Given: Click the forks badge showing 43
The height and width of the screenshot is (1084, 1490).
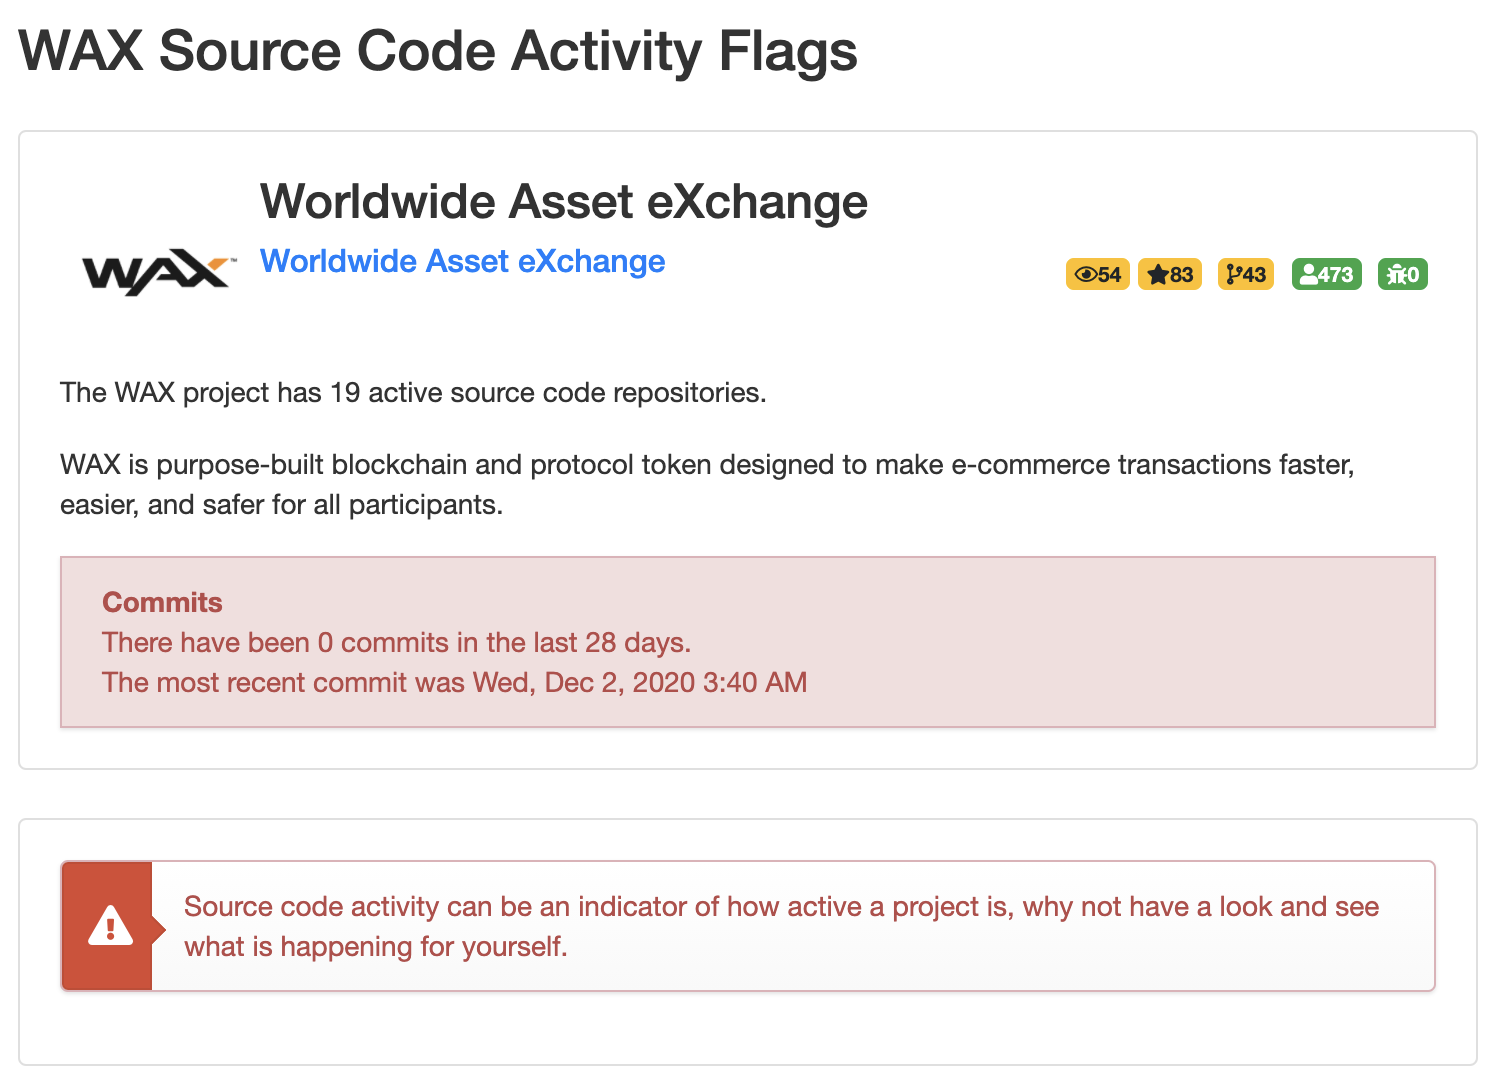Looking at the screenshot, I should tap(1246, 274).
